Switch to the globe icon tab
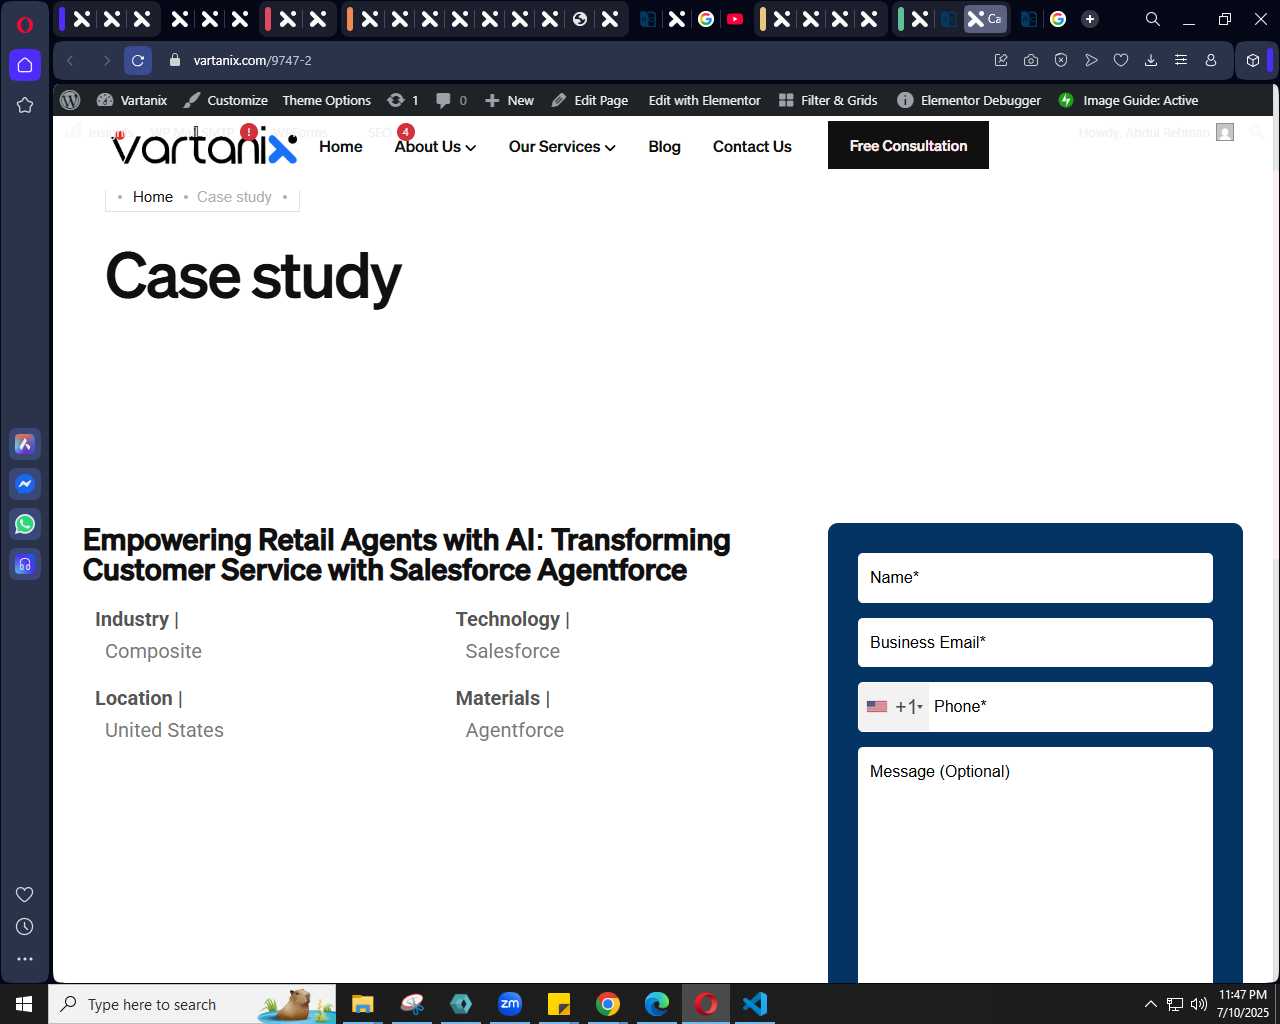 coord(580,19)
